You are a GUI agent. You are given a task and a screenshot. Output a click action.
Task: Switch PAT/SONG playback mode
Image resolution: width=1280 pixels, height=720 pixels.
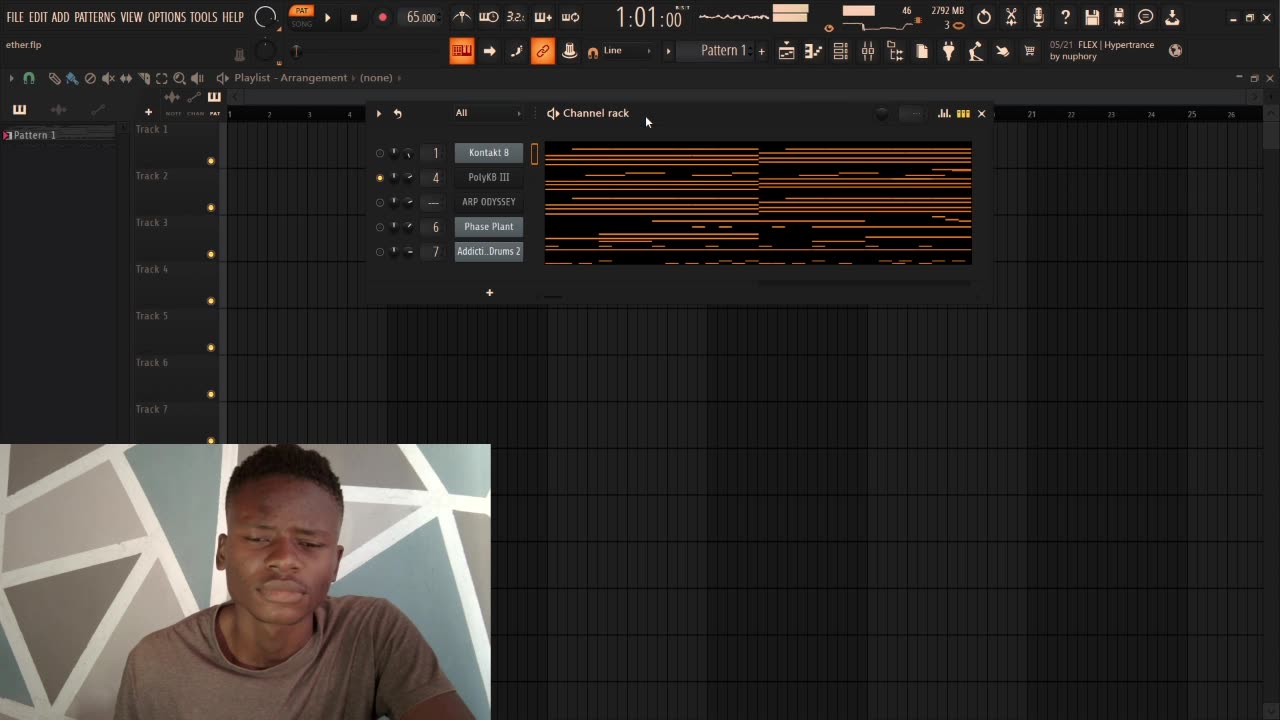301,17
